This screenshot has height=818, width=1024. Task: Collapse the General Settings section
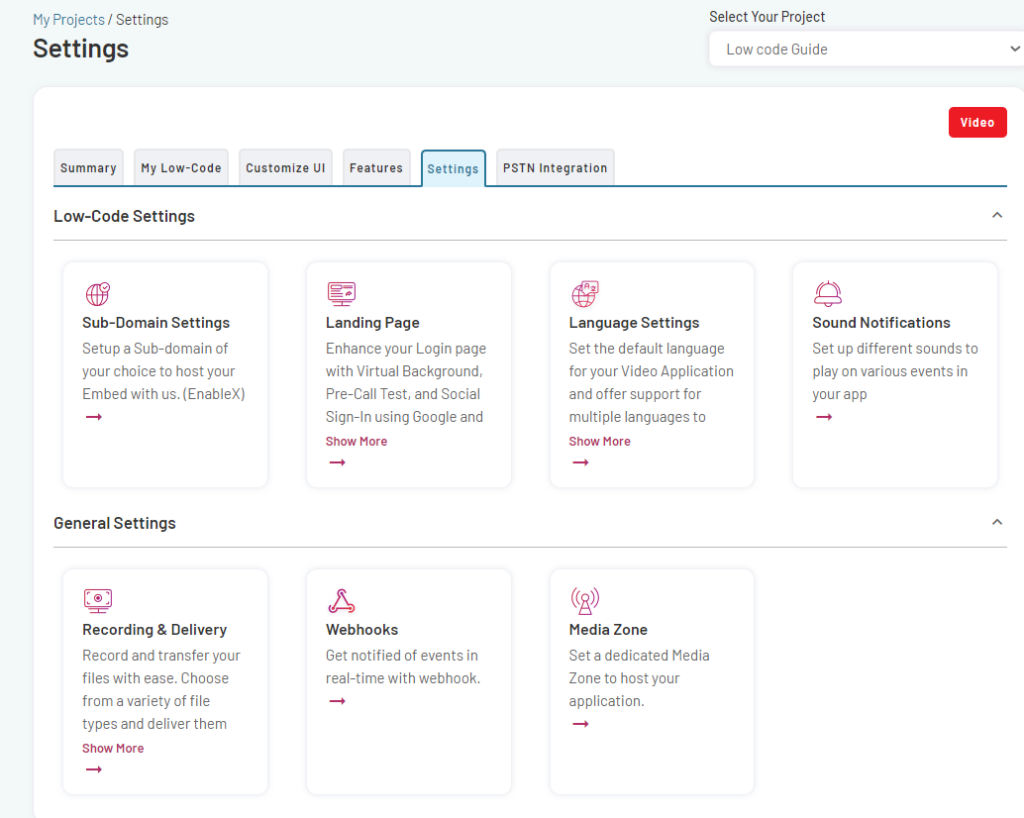coord(997,522)
